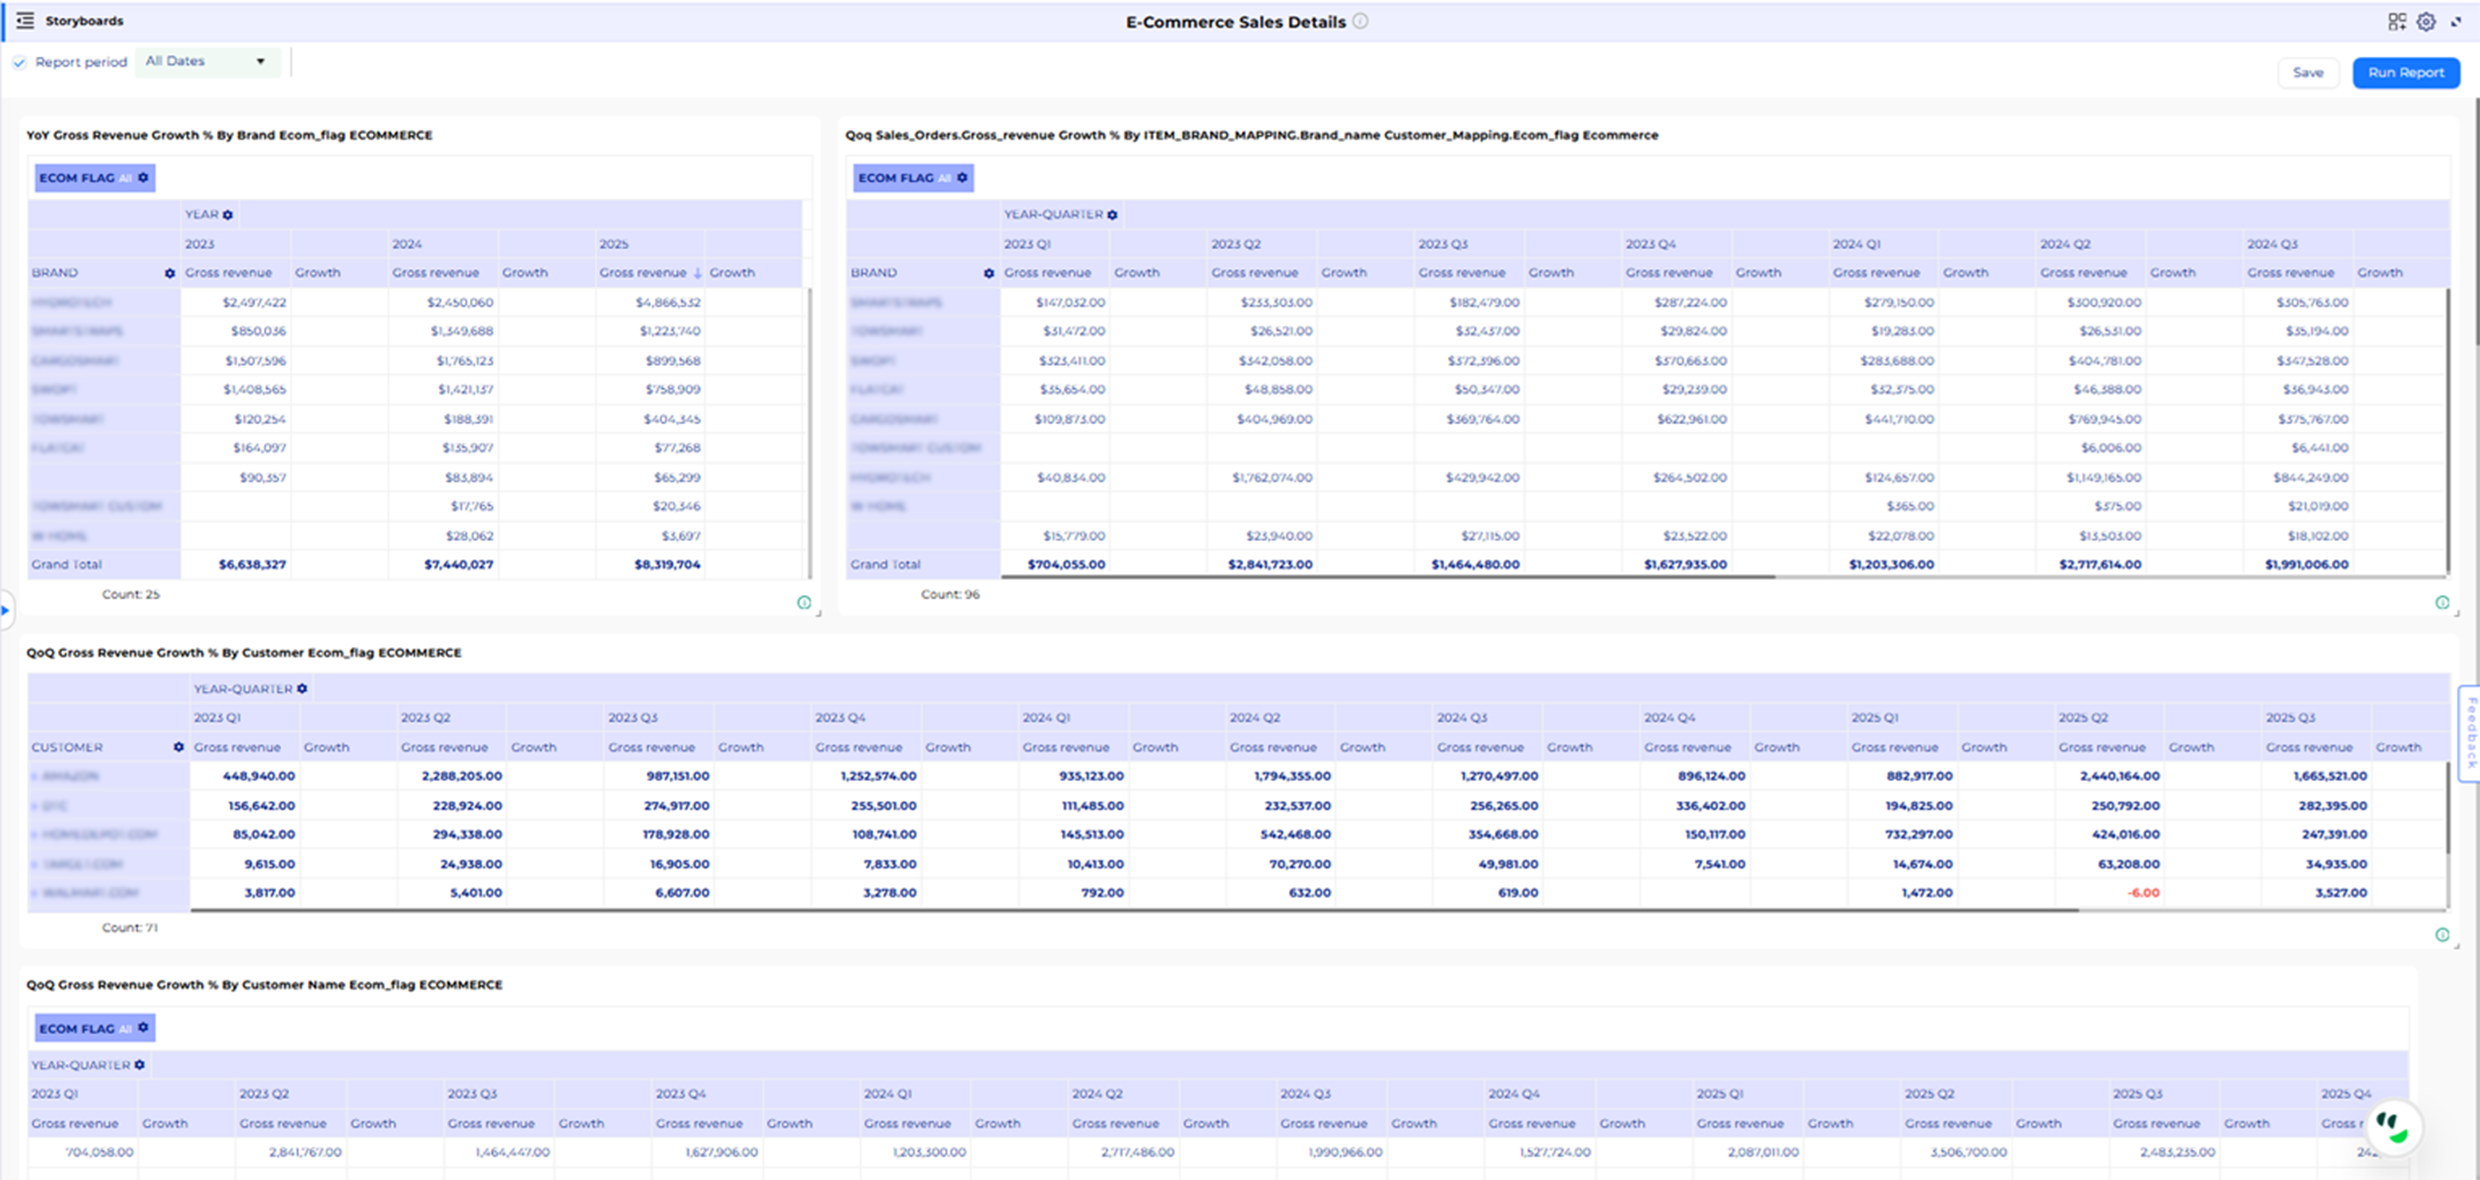
Task: Open the YEAR column settings gear
Action: click(x=228, y=214)
